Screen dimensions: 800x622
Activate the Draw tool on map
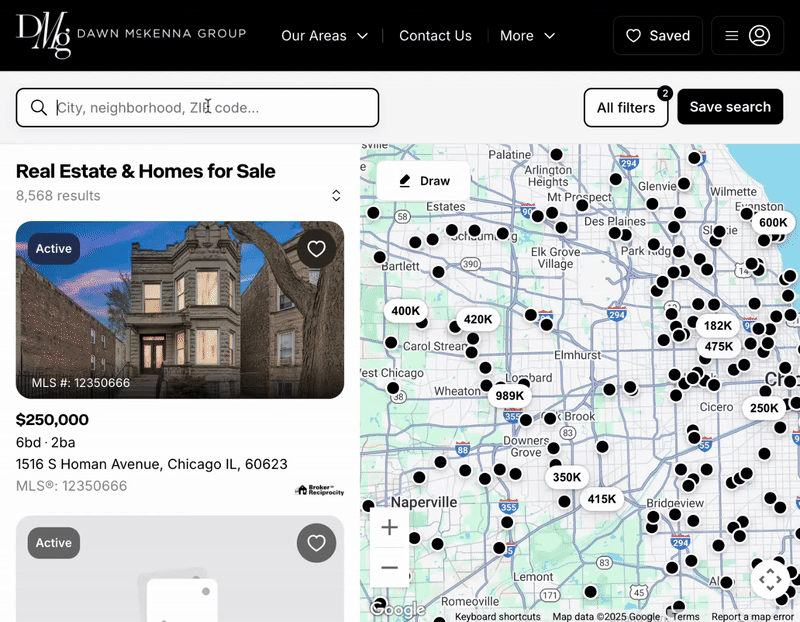pyautogui.click(x=423, y=181)
